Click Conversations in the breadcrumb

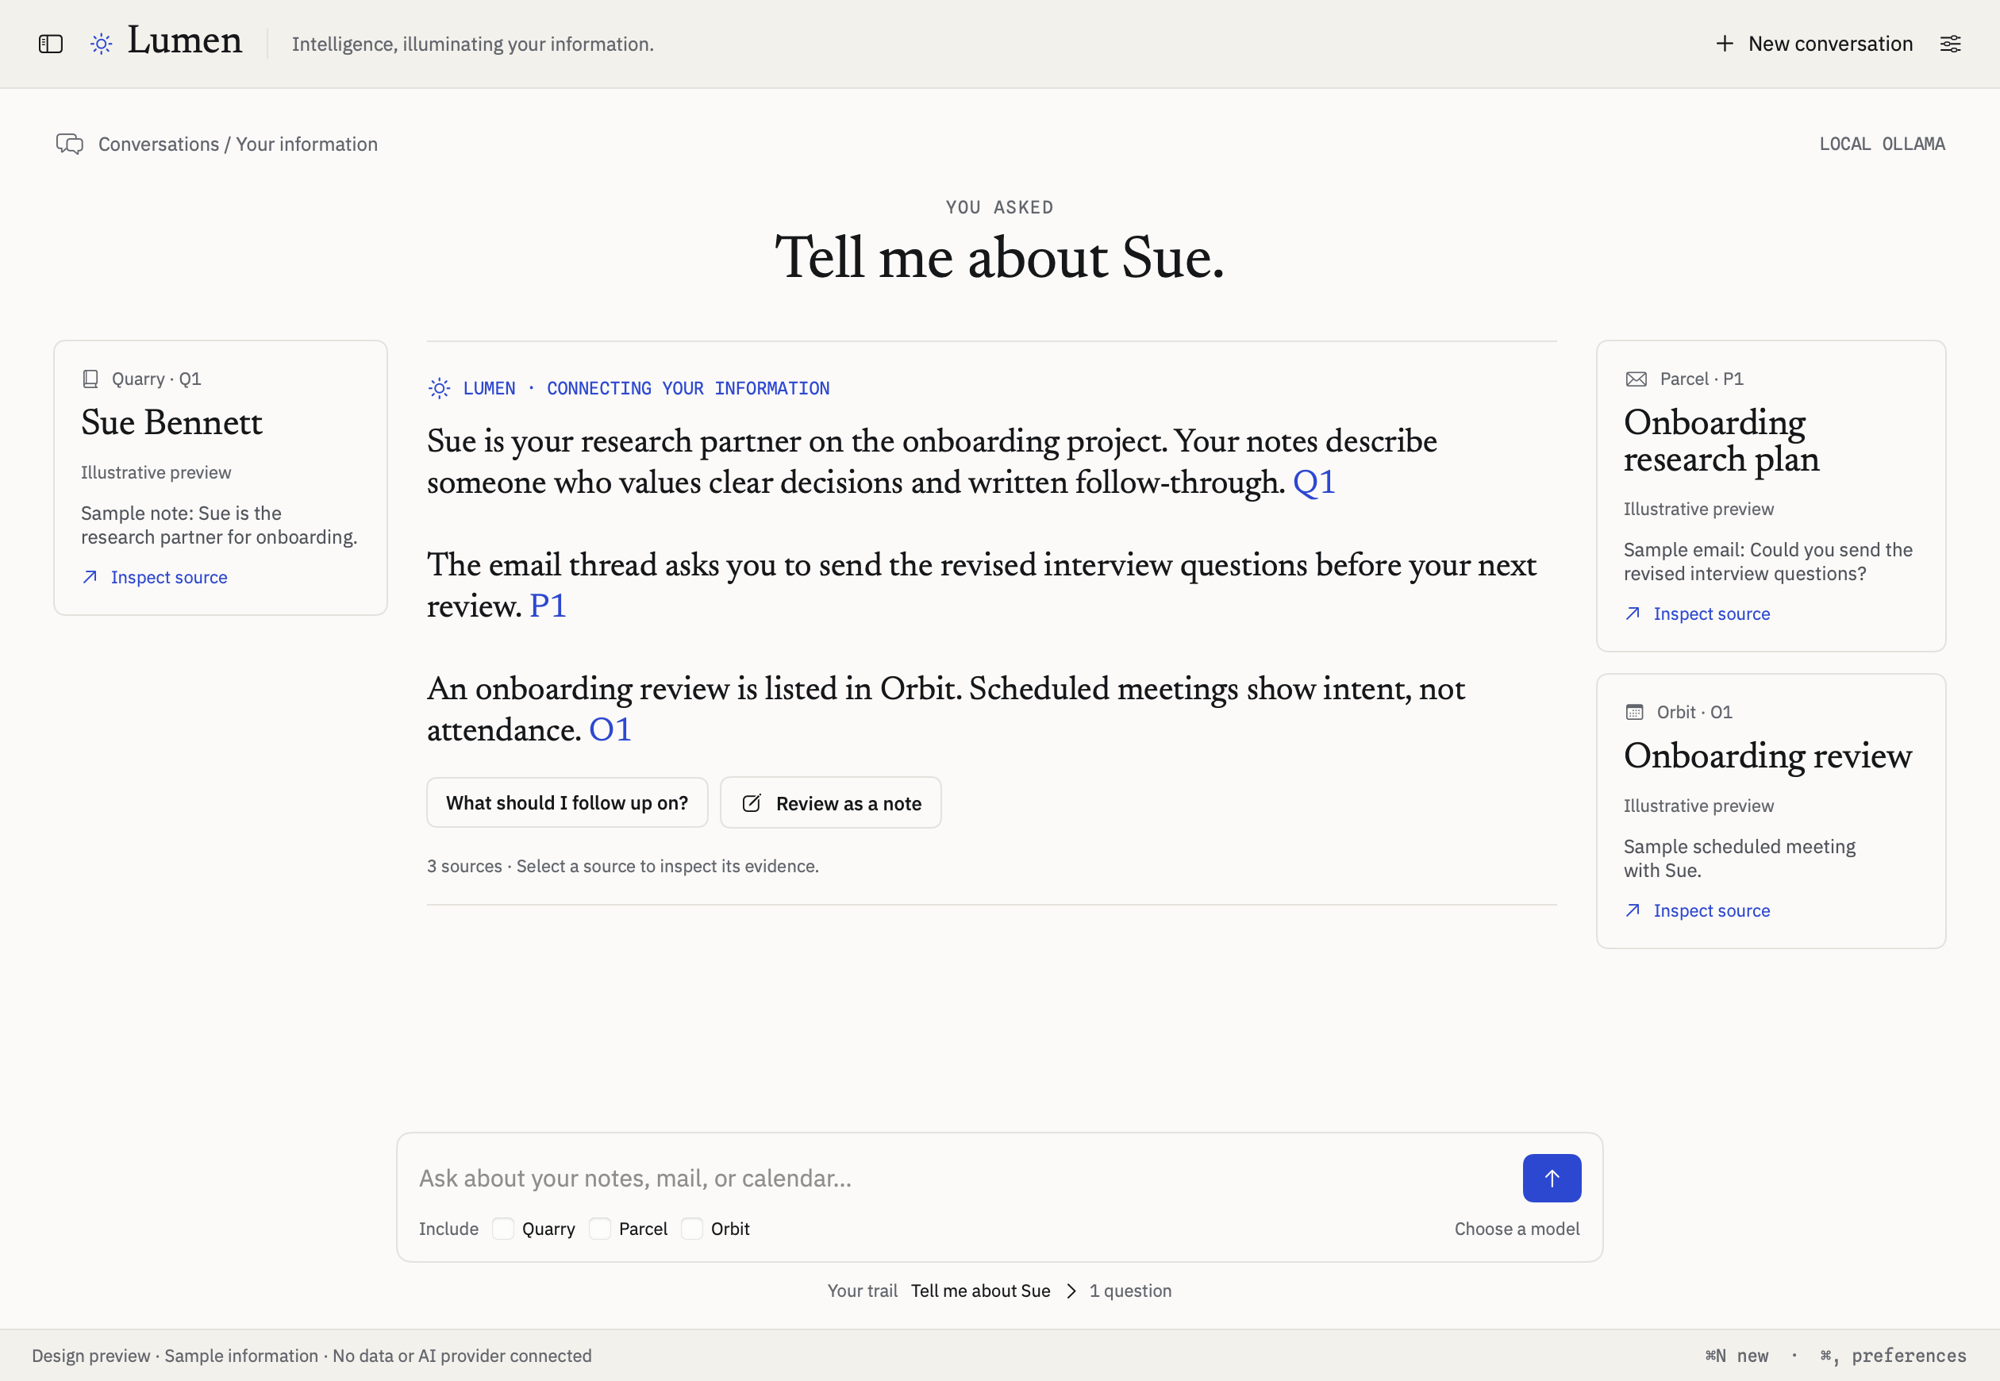pos(158,144)
